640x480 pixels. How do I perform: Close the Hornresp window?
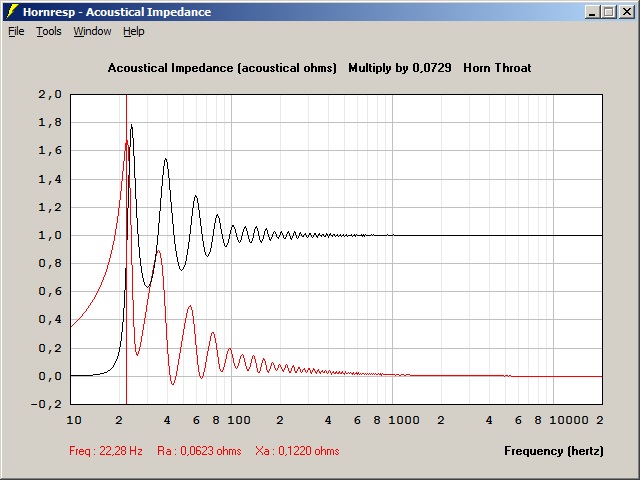point(626,12)
